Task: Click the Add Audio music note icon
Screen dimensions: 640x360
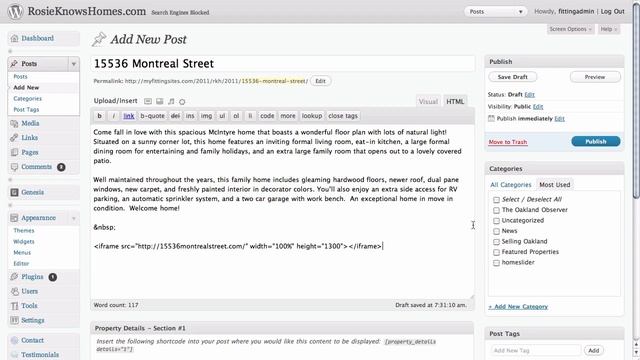Action: tap(171, 101)
